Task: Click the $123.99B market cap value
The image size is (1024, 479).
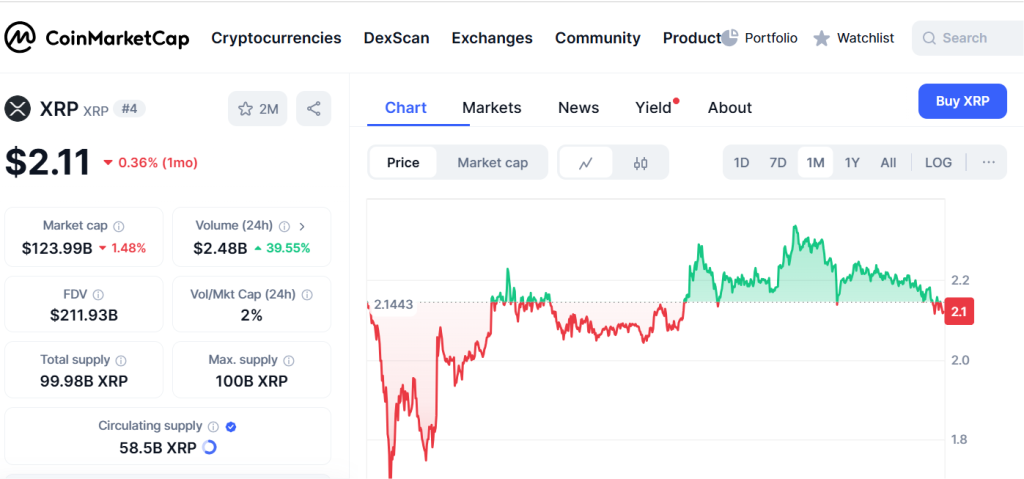Action: point(57,248)
